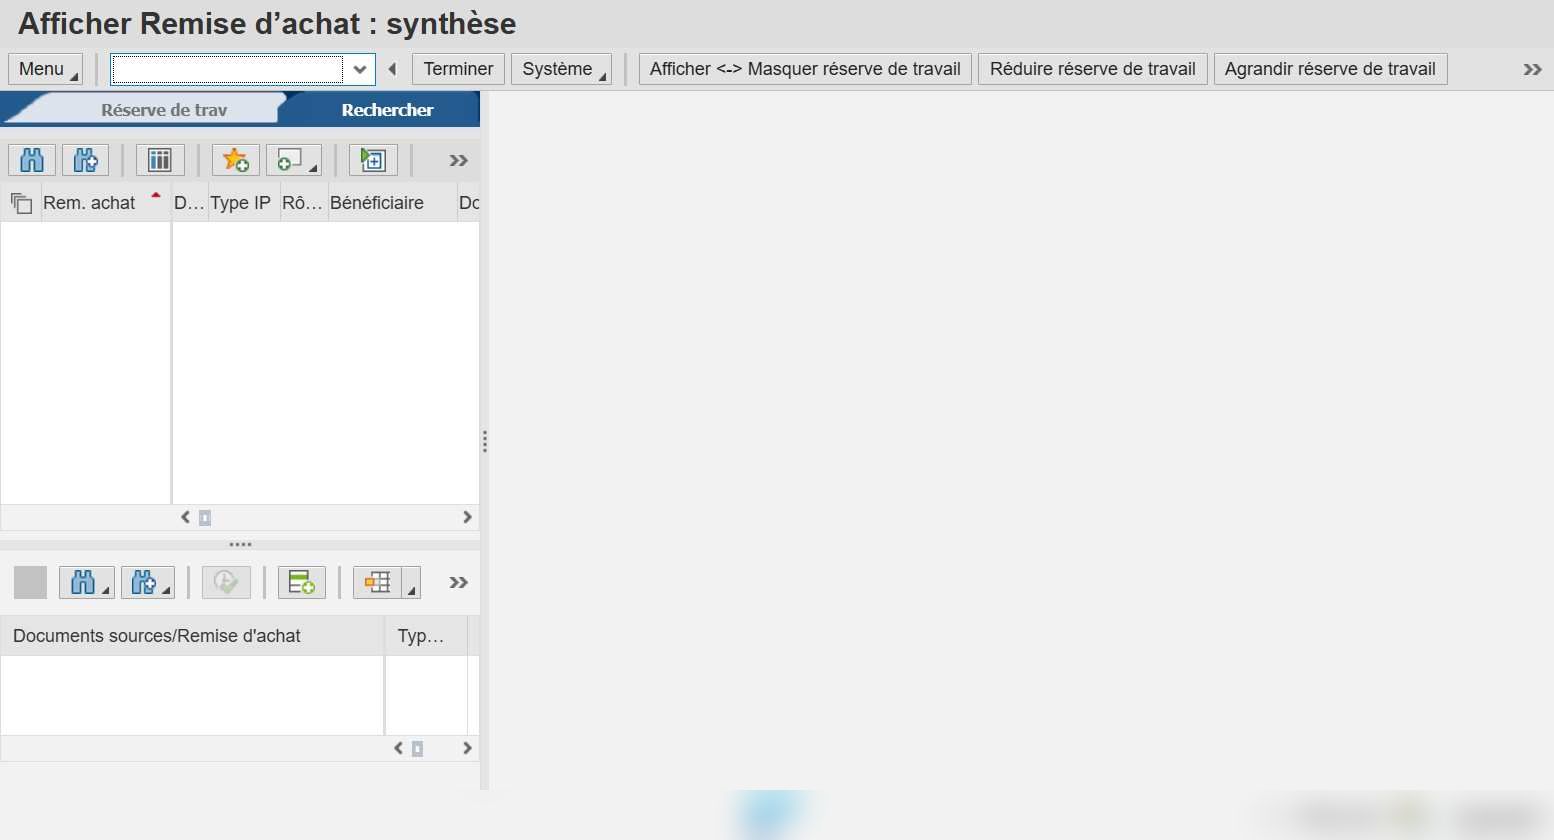Click inside the command input field
The image size is (1554, 840).
pyautogui.click(x=228, y=69)
